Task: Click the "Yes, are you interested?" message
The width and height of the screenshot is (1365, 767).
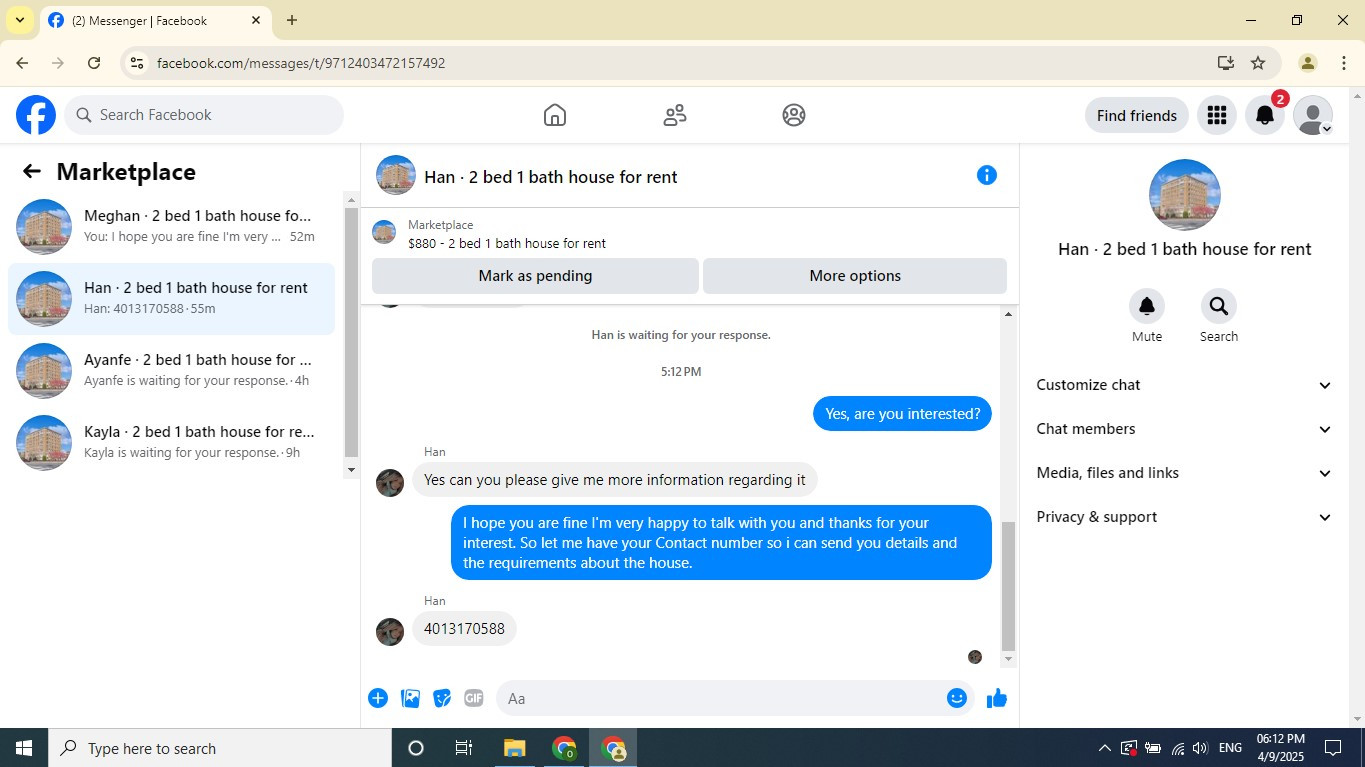Action: (x=902, y=414)
